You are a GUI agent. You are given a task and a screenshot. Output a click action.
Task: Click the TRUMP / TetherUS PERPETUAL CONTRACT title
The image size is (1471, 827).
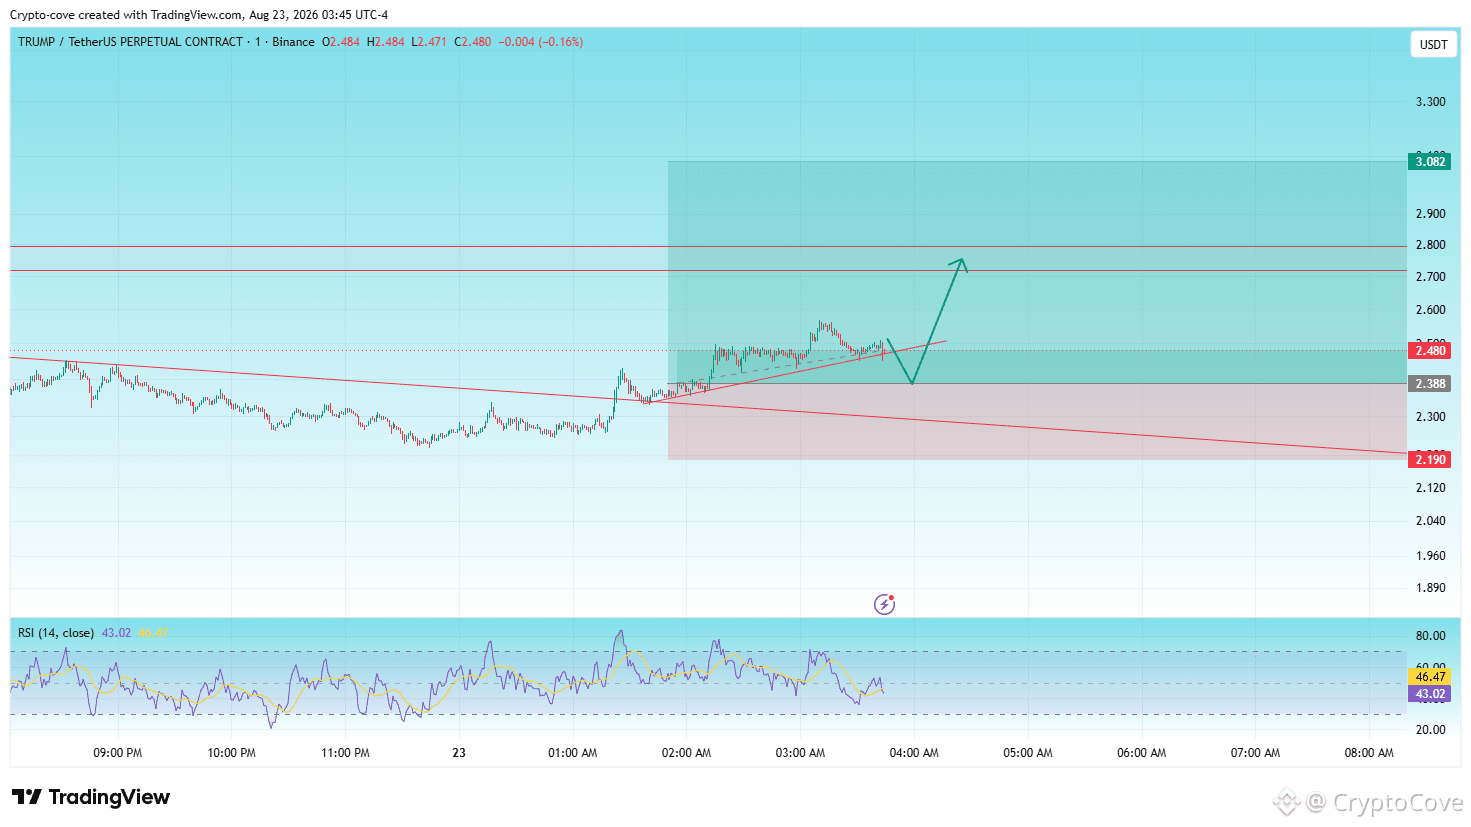130,42
